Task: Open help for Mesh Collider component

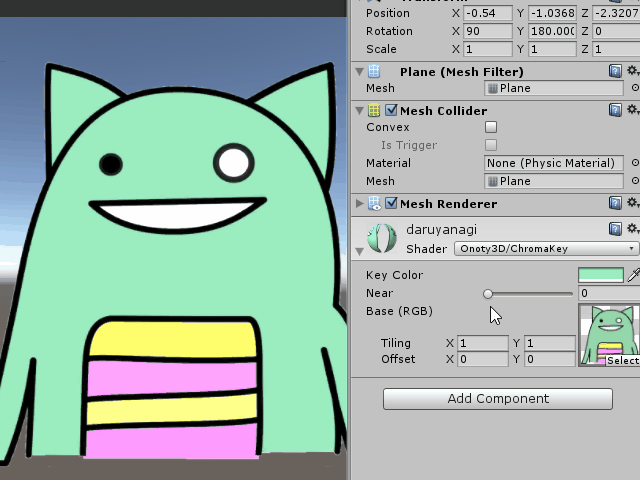Action: (615, 110)
